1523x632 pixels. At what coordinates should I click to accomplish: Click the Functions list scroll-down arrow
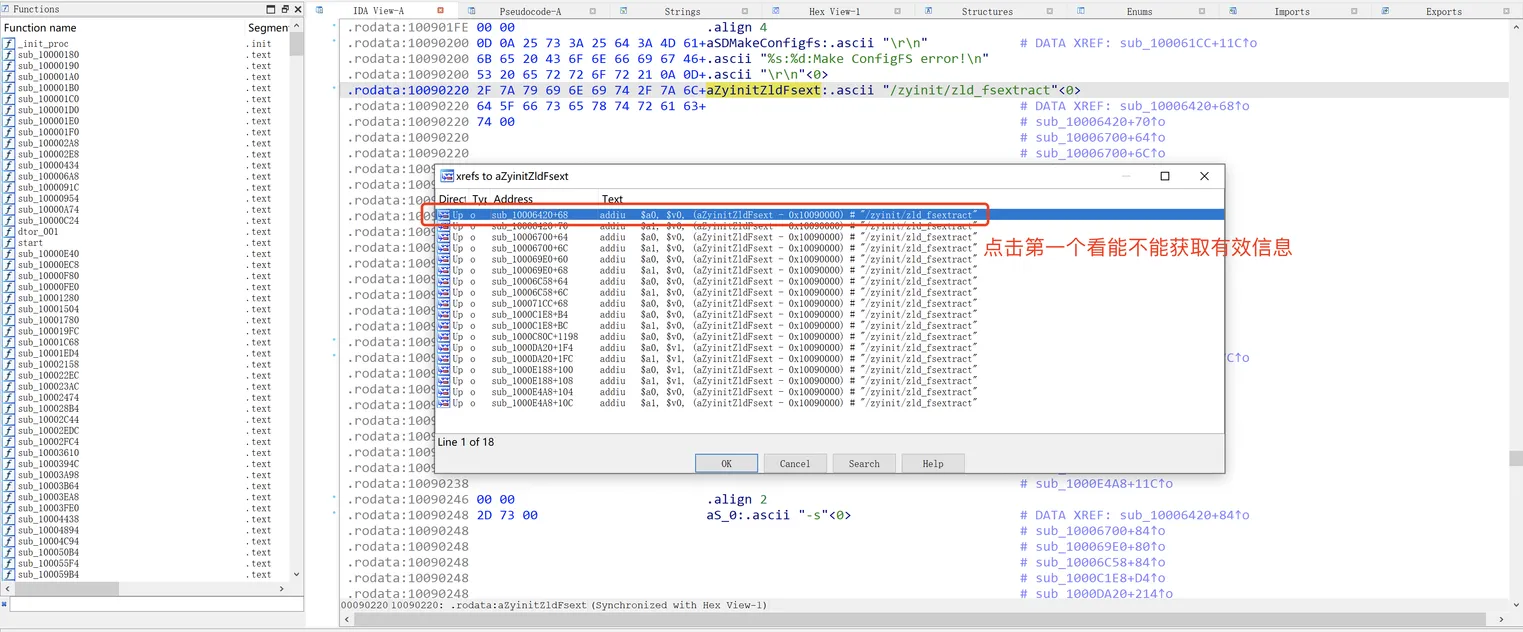coord(295,575)
